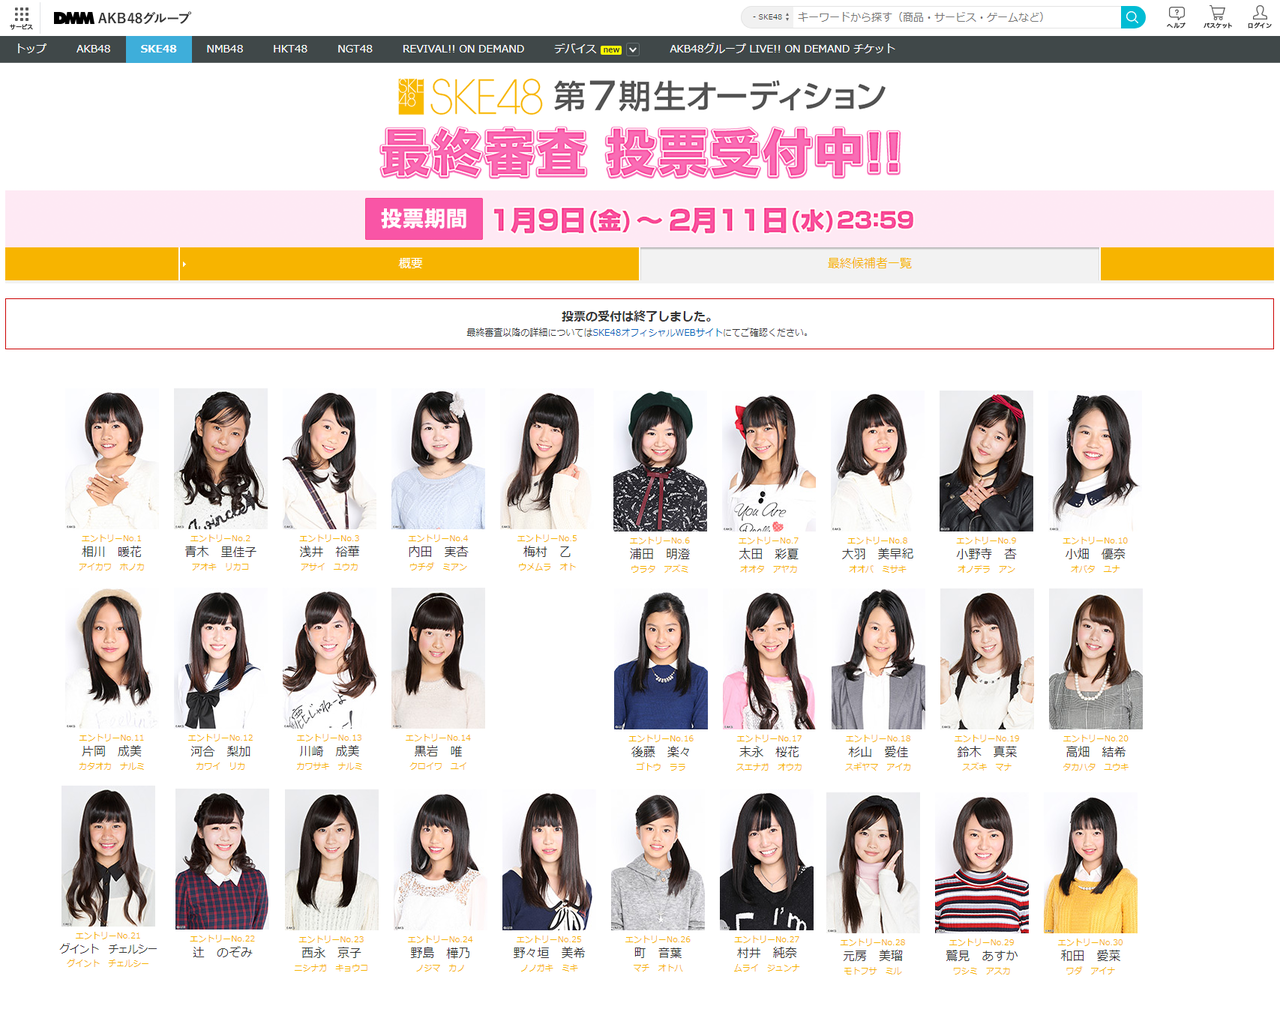Open the DMM services grid menu
1280x1012 pixels.
coord(21,17)
